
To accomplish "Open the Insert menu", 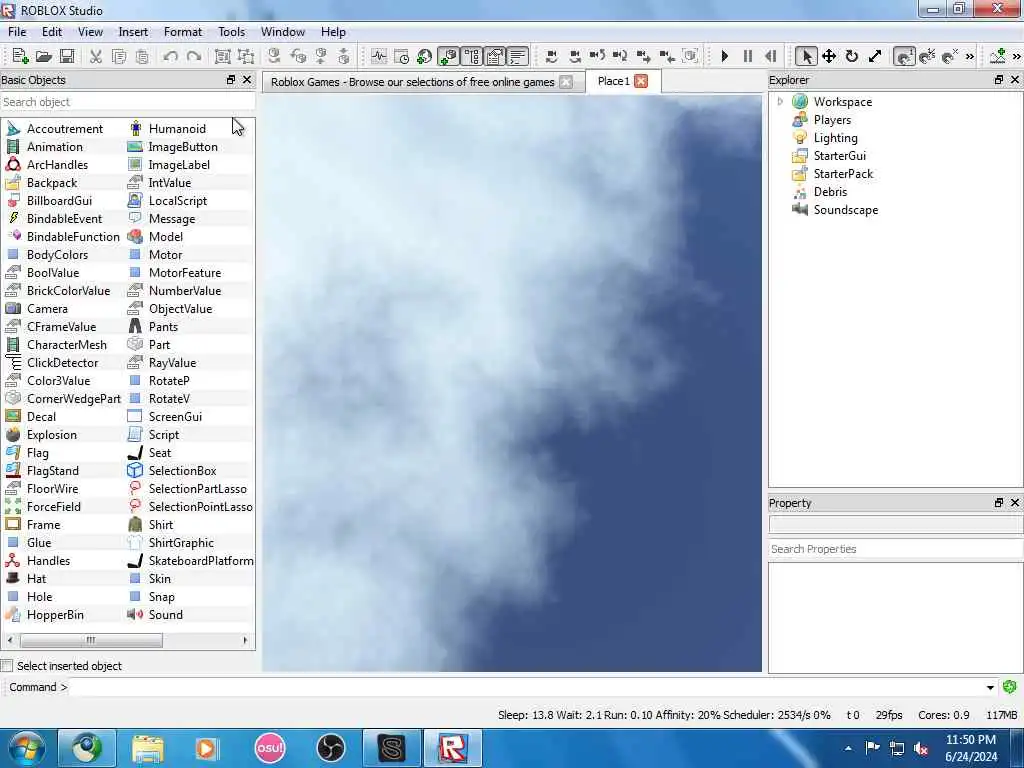I will tap(133, 31).
